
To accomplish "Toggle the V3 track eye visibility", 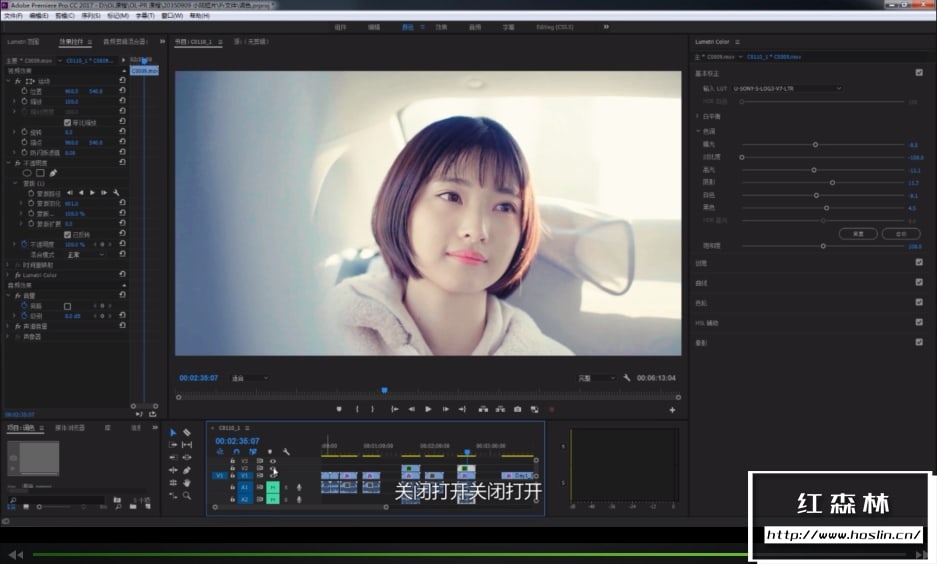I will tap(272, 461).
